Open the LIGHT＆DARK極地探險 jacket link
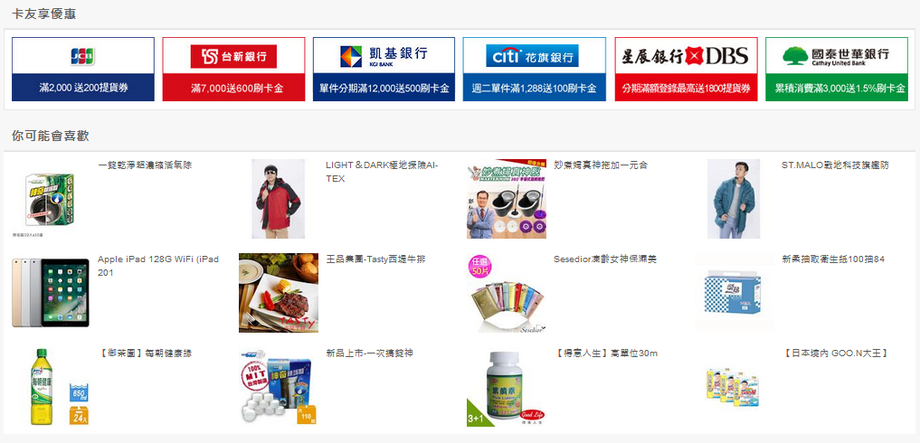This screenshot has width=920, height=443. tap(382, 172)
